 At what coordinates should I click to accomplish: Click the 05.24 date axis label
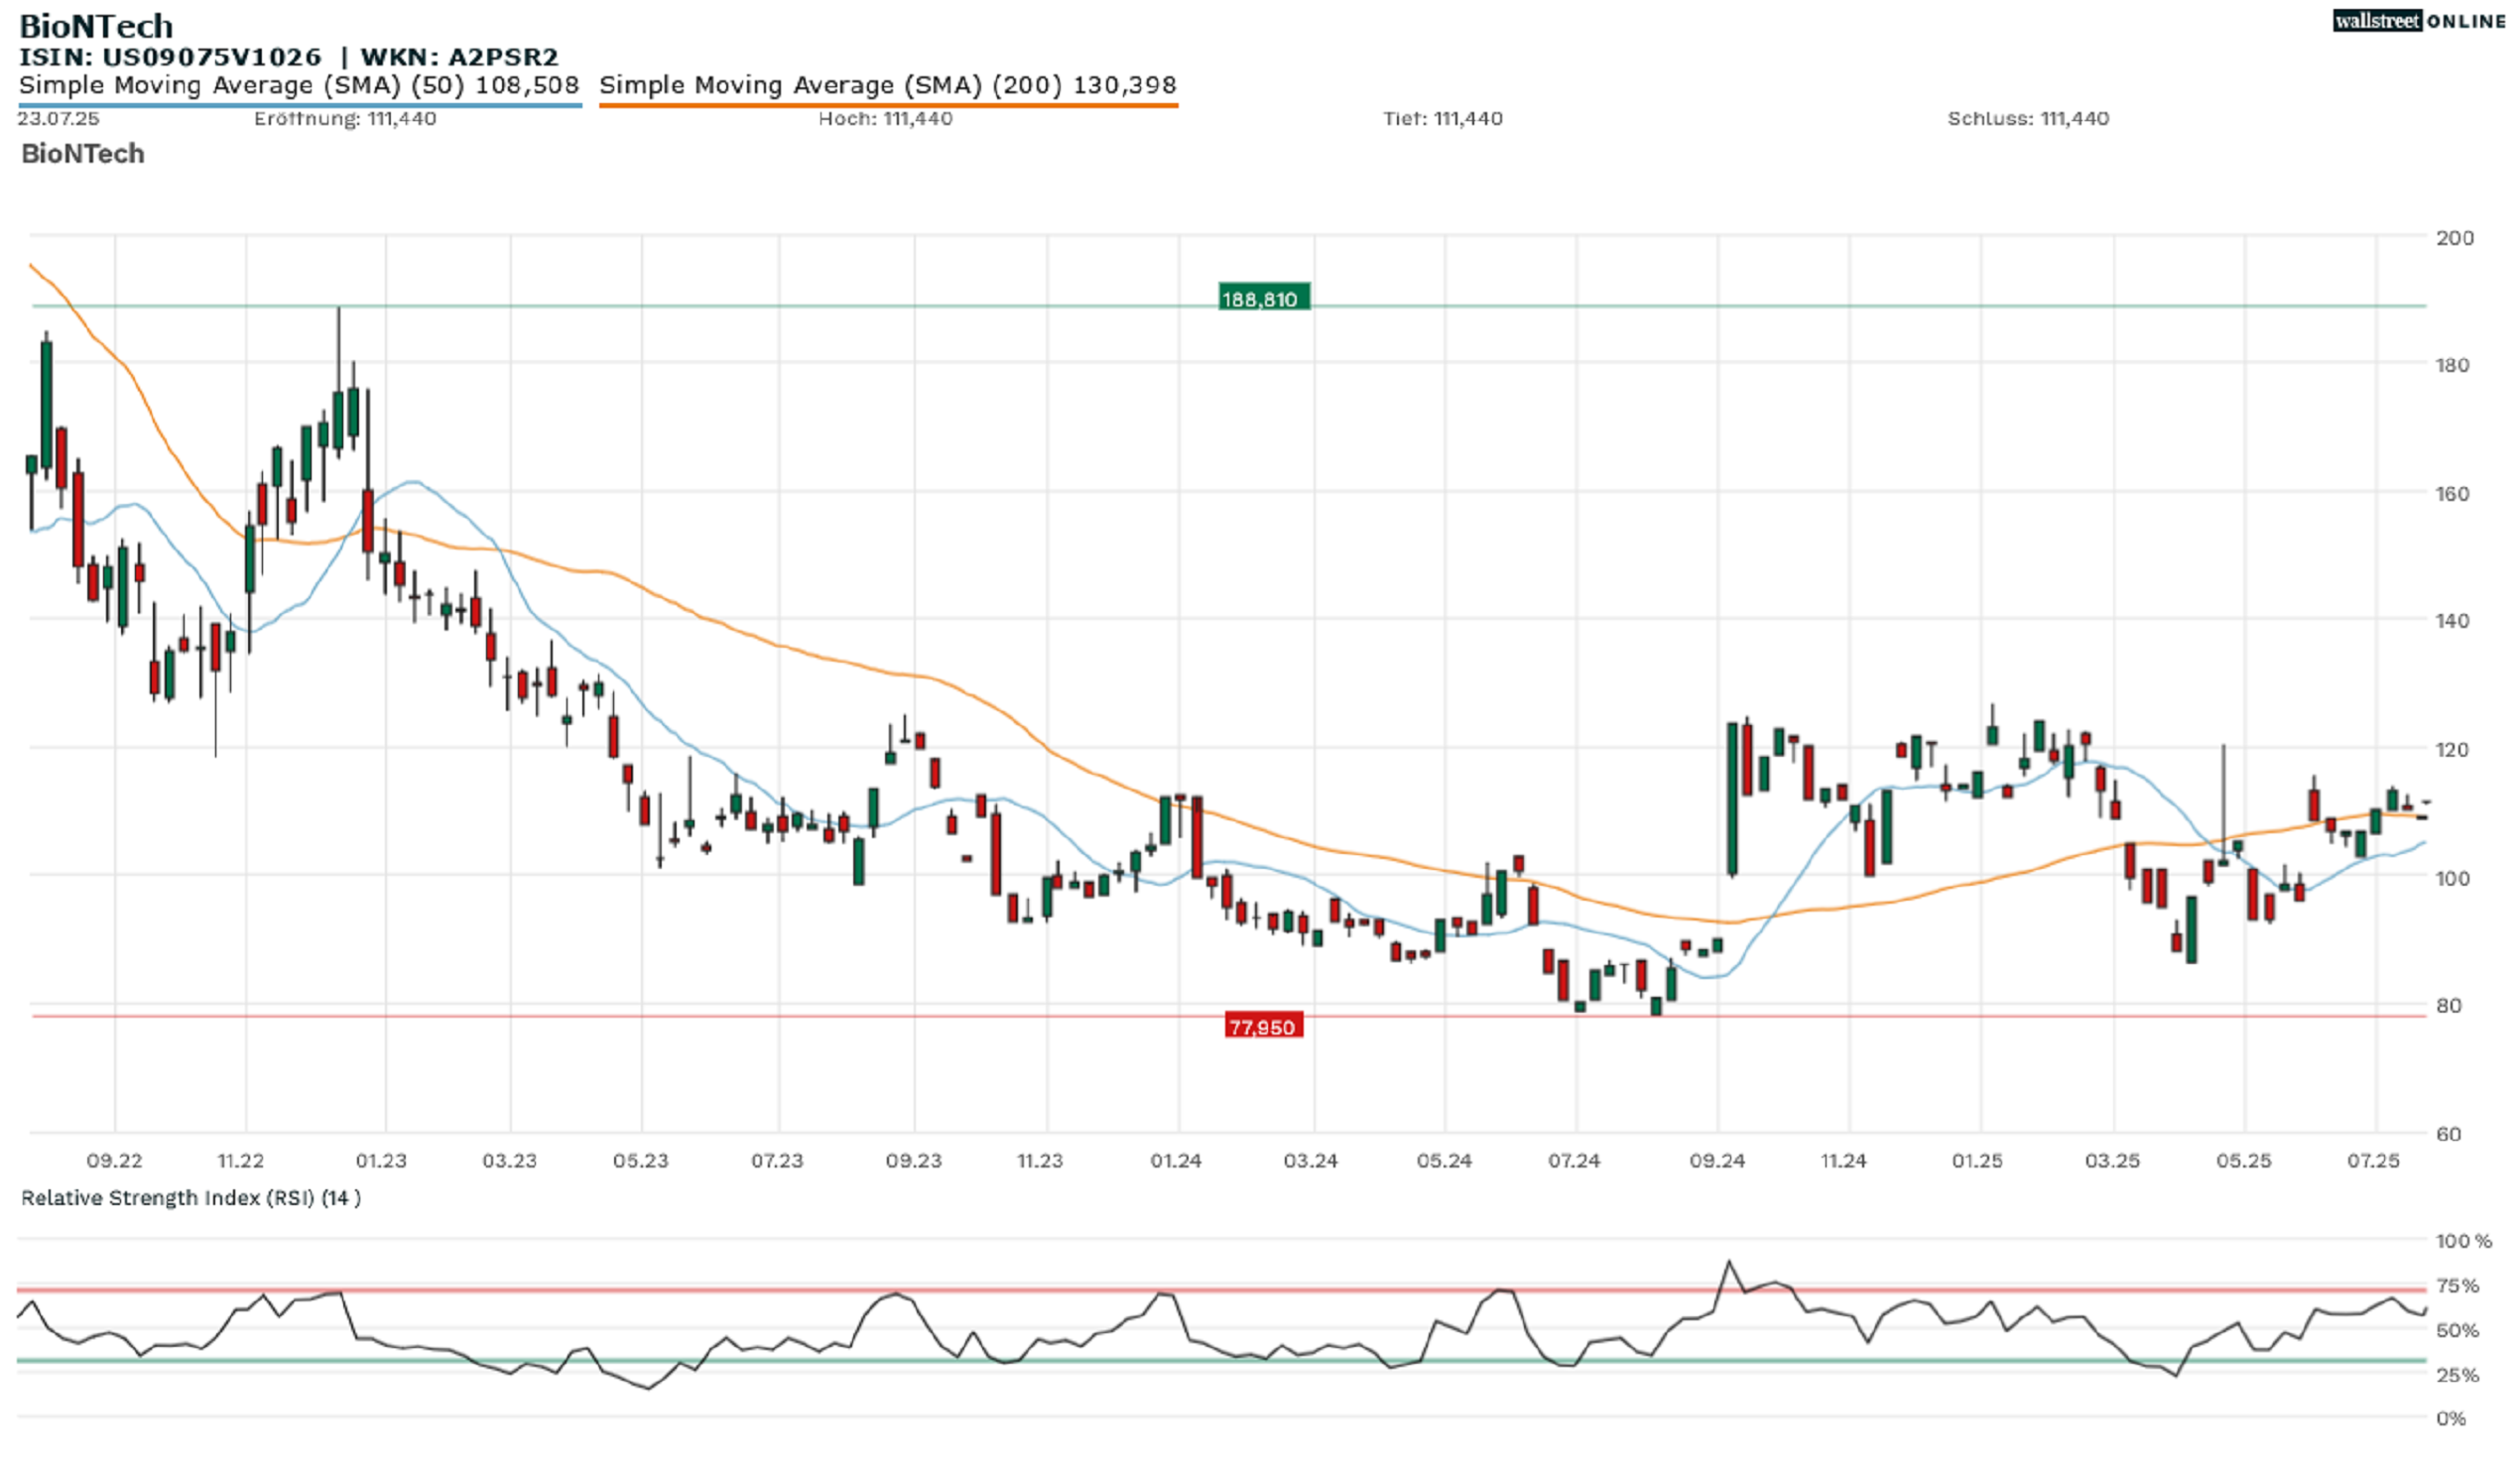(1444, 1161)
